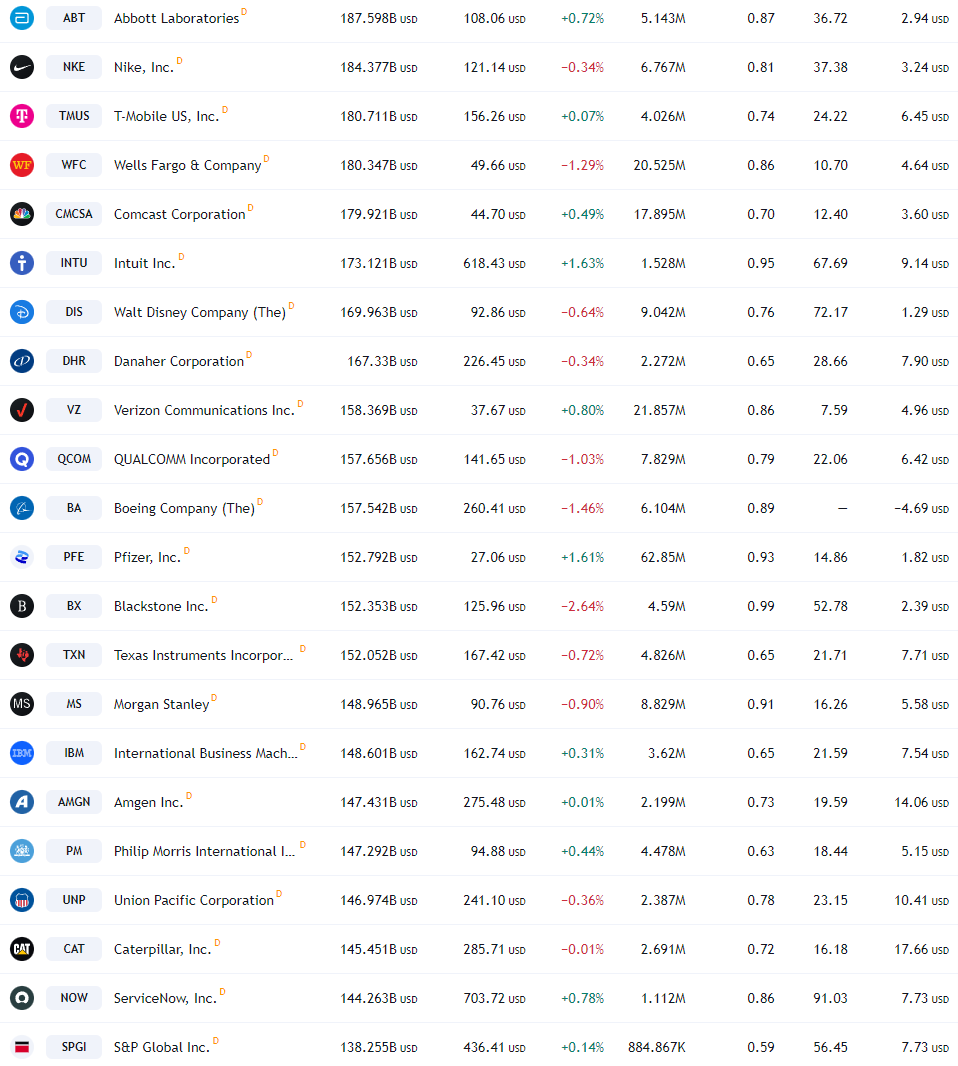Open Abbott Laboratories company link
Image resolution: width=958 pixels, height=1066 pixels.
(x=176, y=18)
